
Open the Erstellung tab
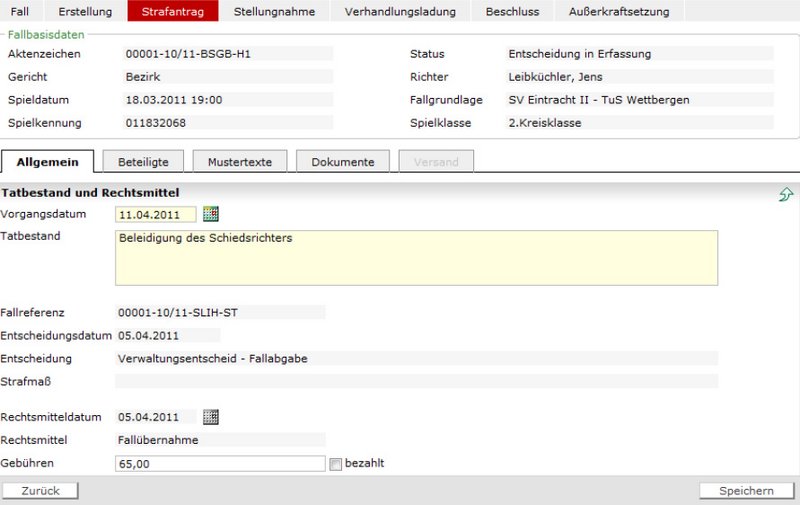tap(85, 11)
